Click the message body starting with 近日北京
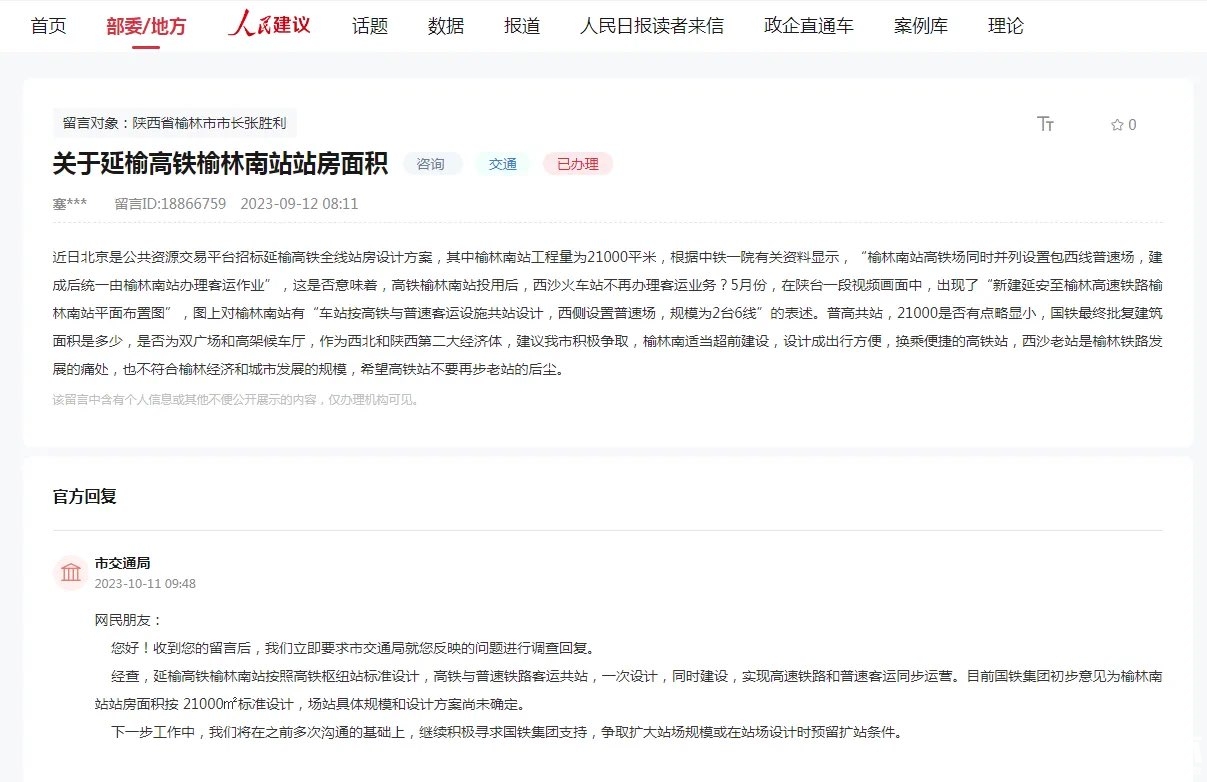The image size is (1207, 782). pyautogui.click(x=608, y=313)
